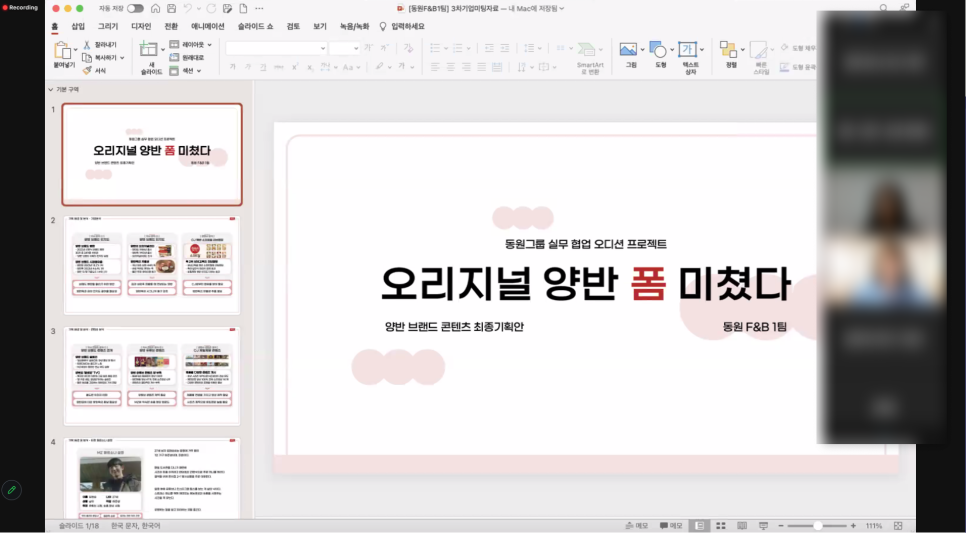Click the font name combo box
966x533 pixels.
(x=276, y=47)
